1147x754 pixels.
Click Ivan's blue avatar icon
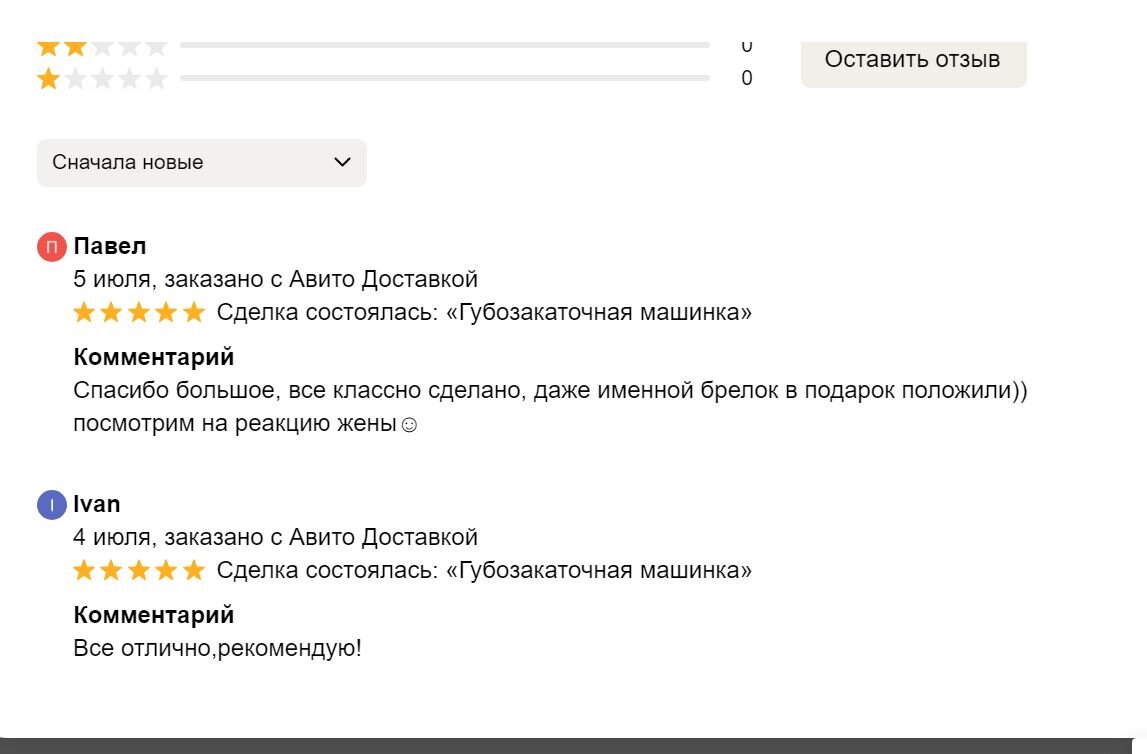click(52, 505)
